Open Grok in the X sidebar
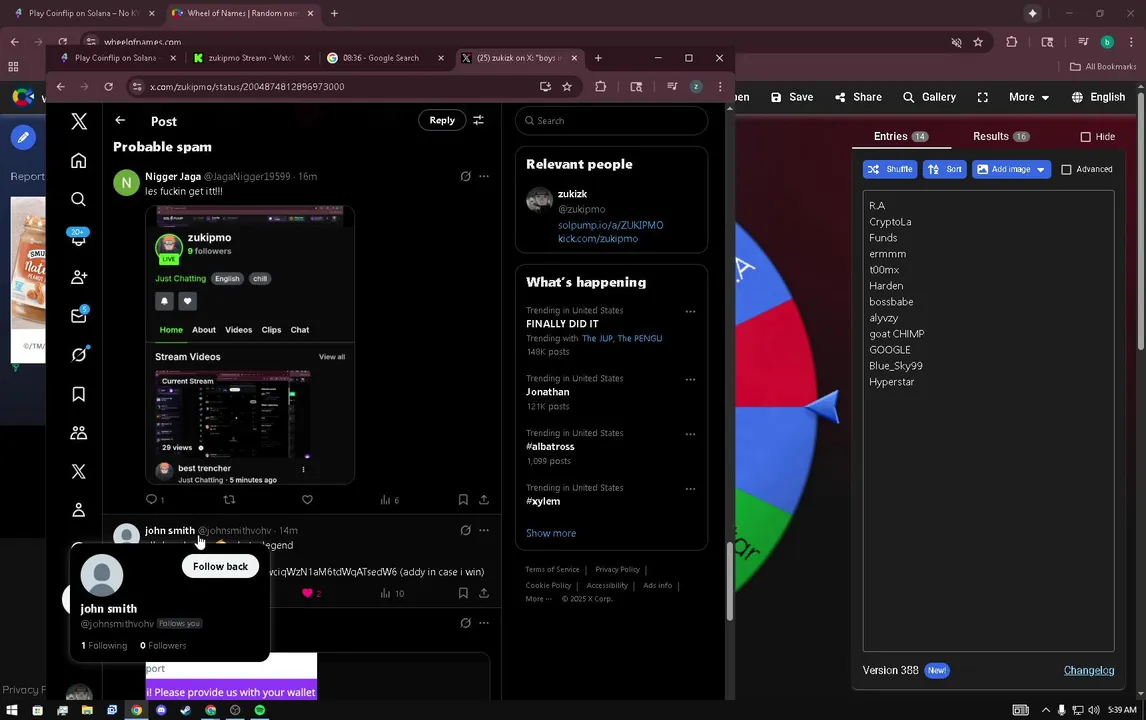 (78, 355)
